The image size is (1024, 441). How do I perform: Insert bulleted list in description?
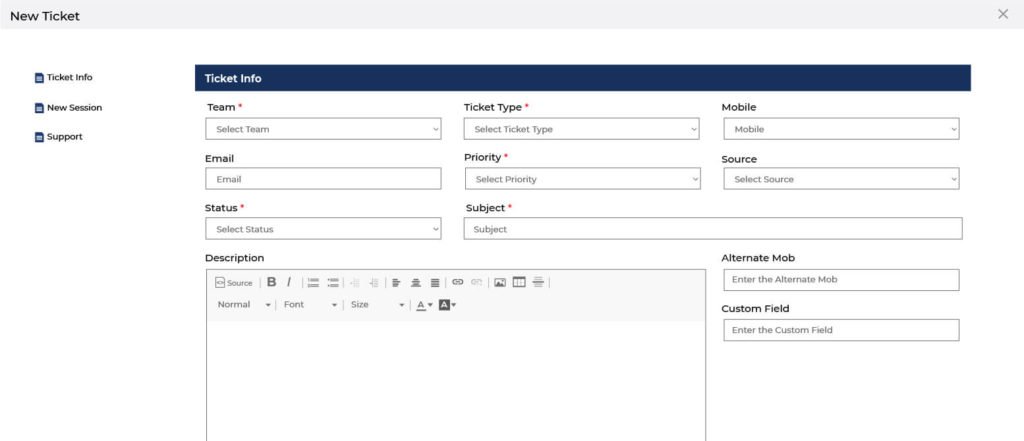pyautogui.click(x=333, y=283)
